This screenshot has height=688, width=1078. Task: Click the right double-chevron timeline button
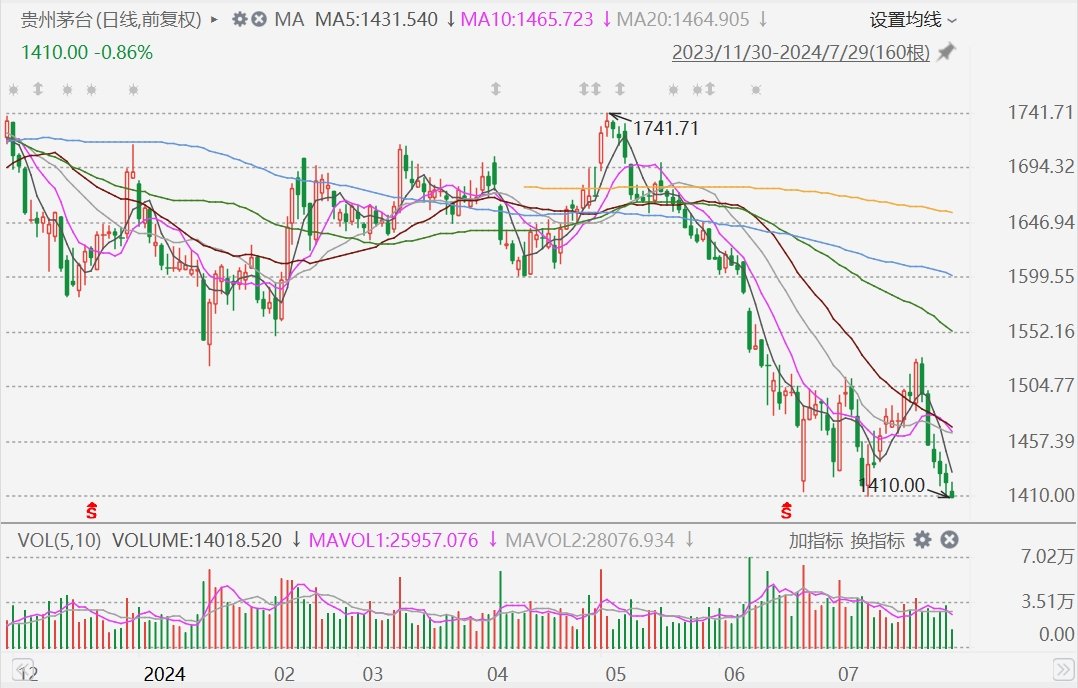pyautogui.click(x=1063, y=669)
